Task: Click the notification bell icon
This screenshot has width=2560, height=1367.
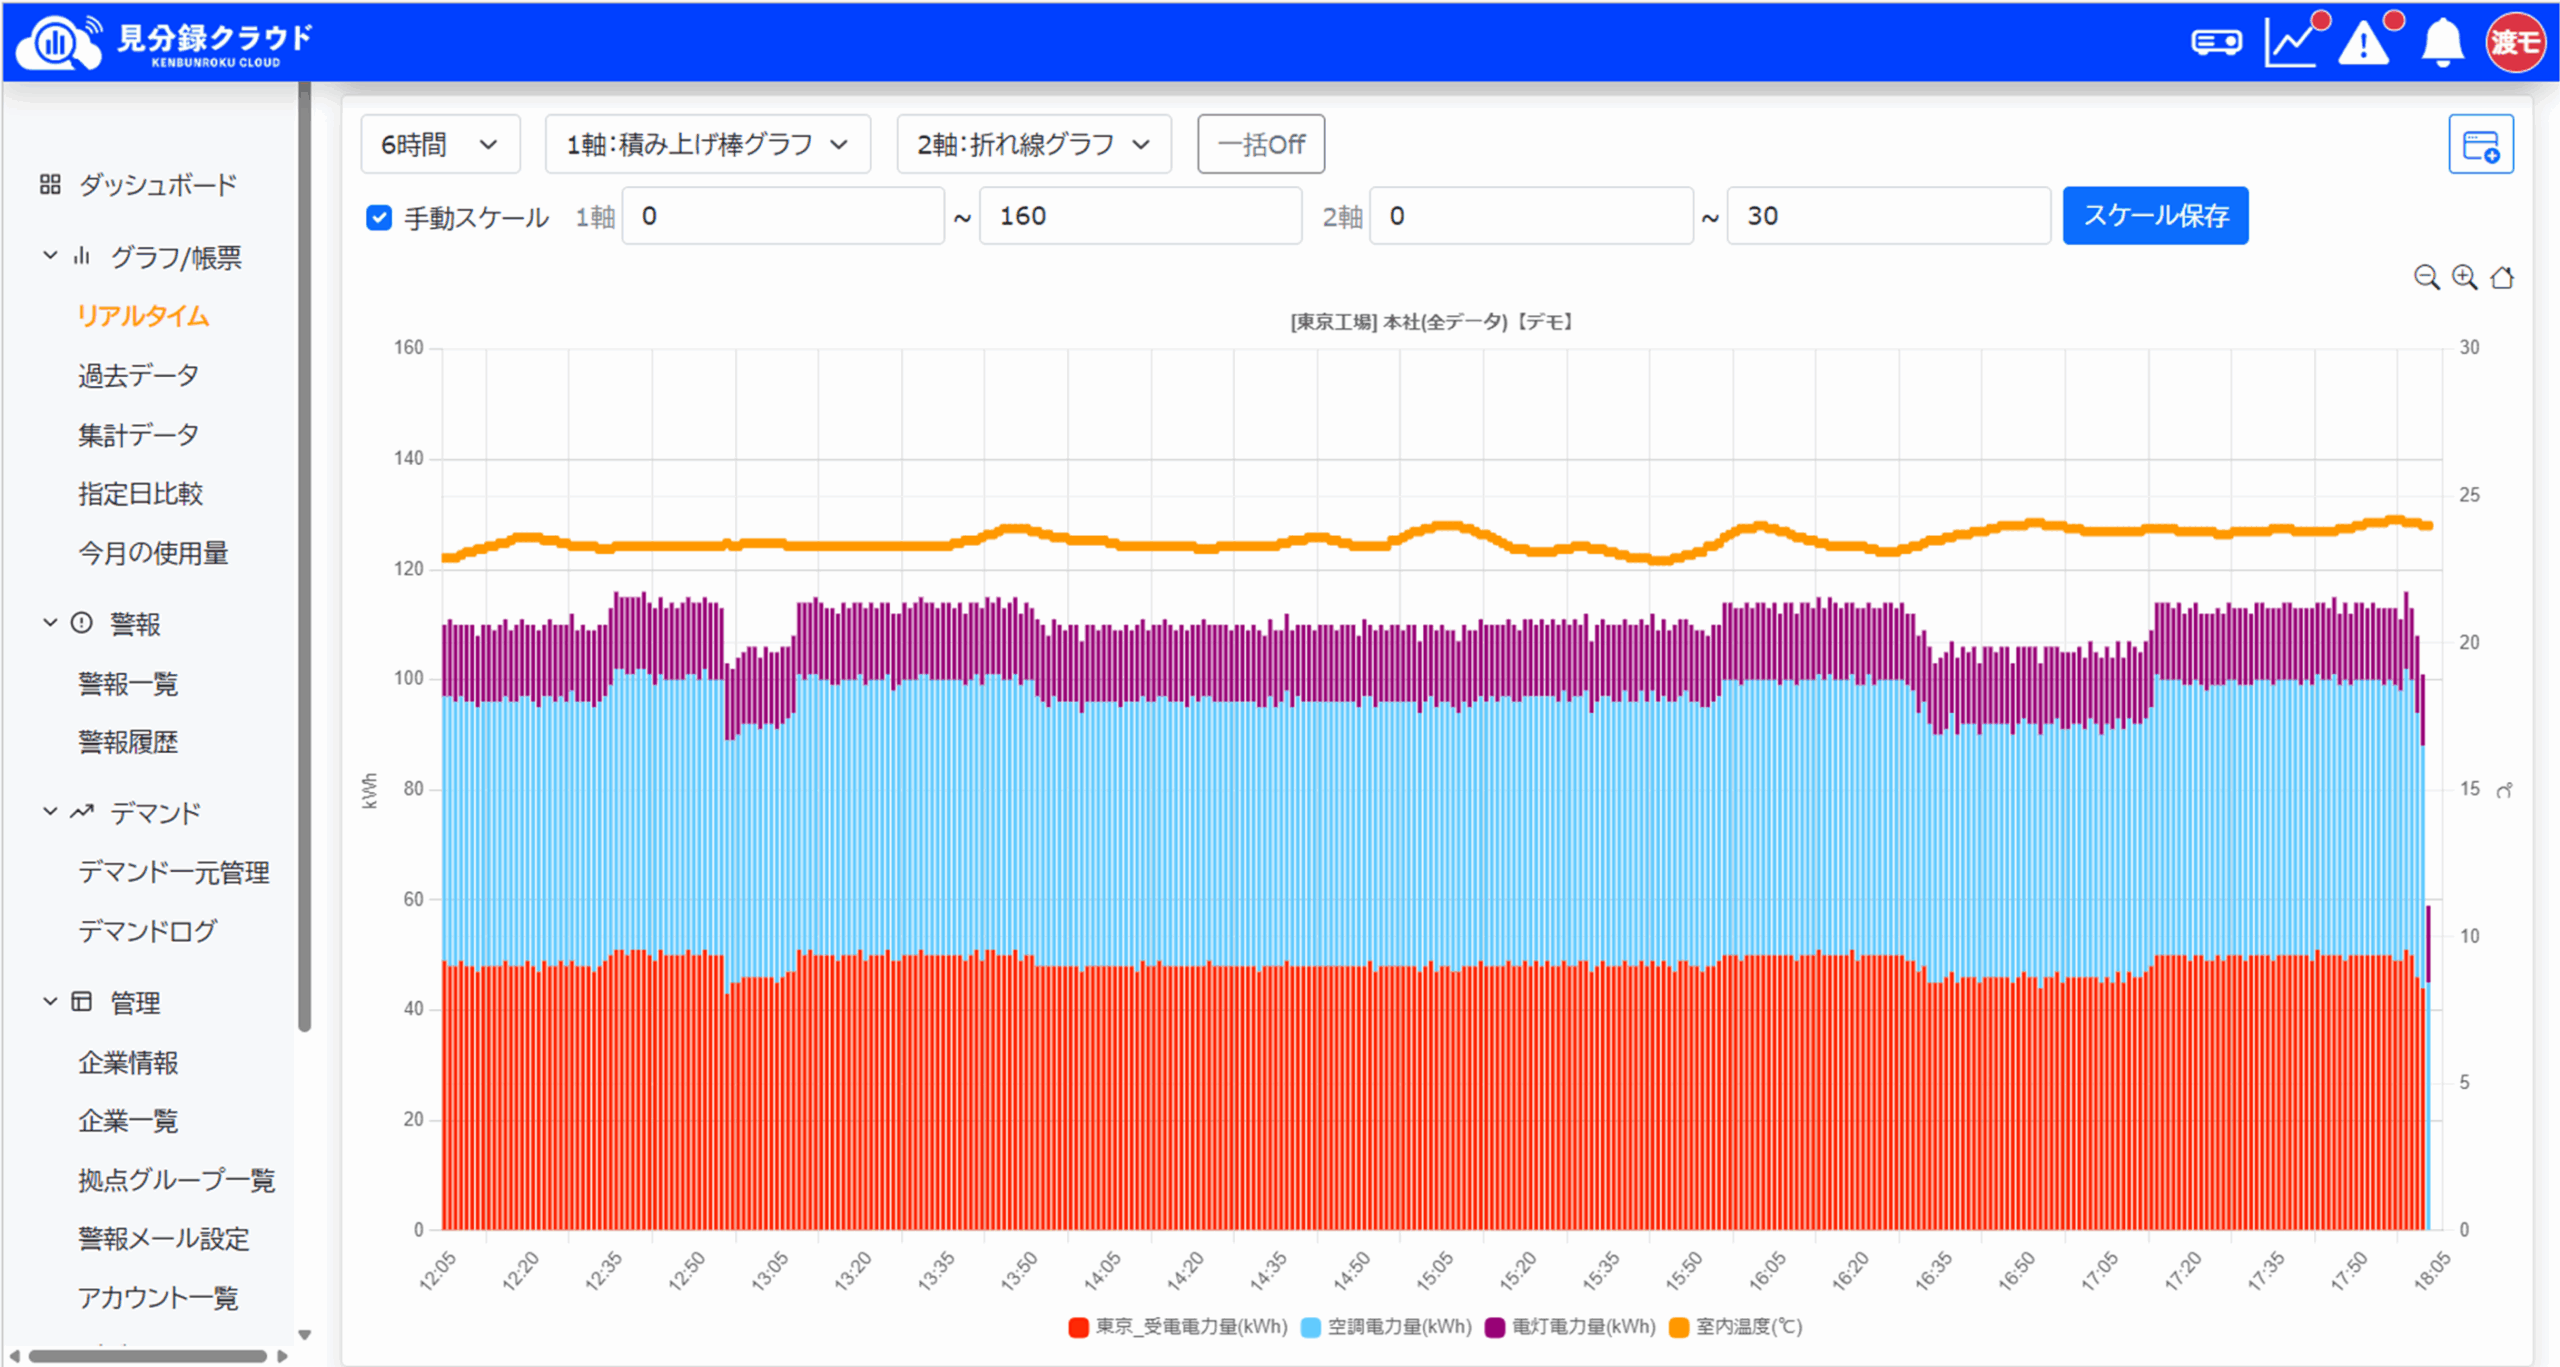Action: click(x=2442, y=43)
